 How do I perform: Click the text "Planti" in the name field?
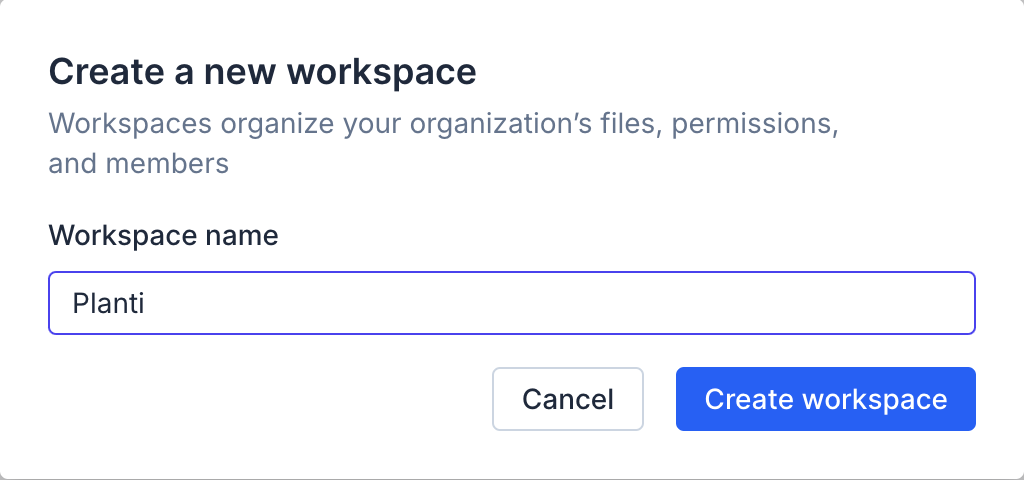pyautogui.click(x=109, y=303)
